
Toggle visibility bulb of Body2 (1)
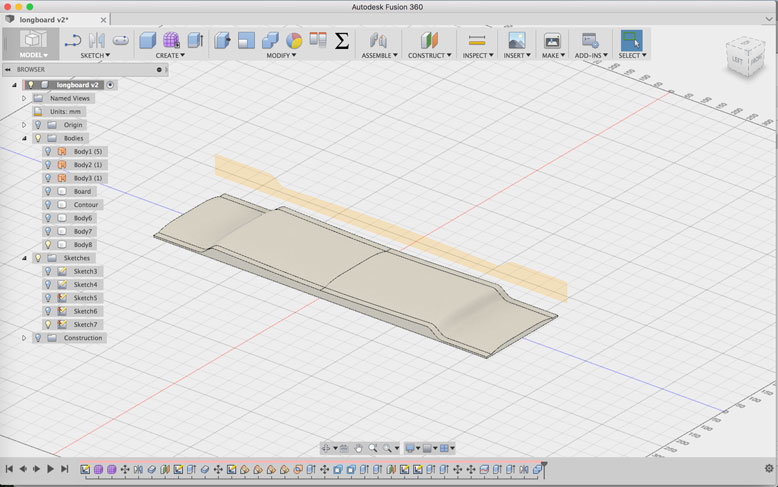[x=48, y=165]
